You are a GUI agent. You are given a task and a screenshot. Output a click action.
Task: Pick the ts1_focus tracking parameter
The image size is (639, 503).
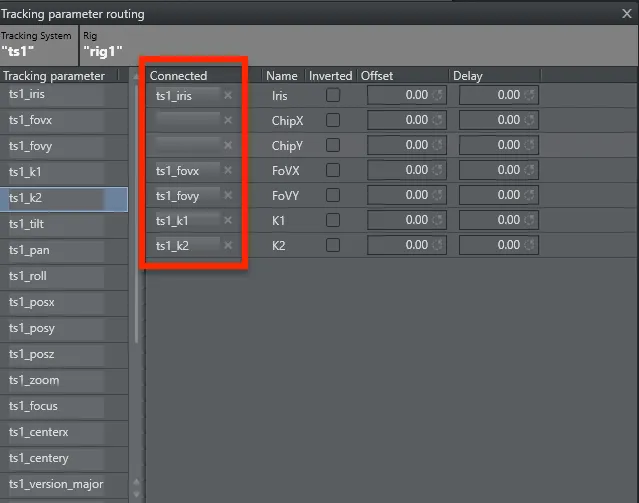(x=64, y=406)
